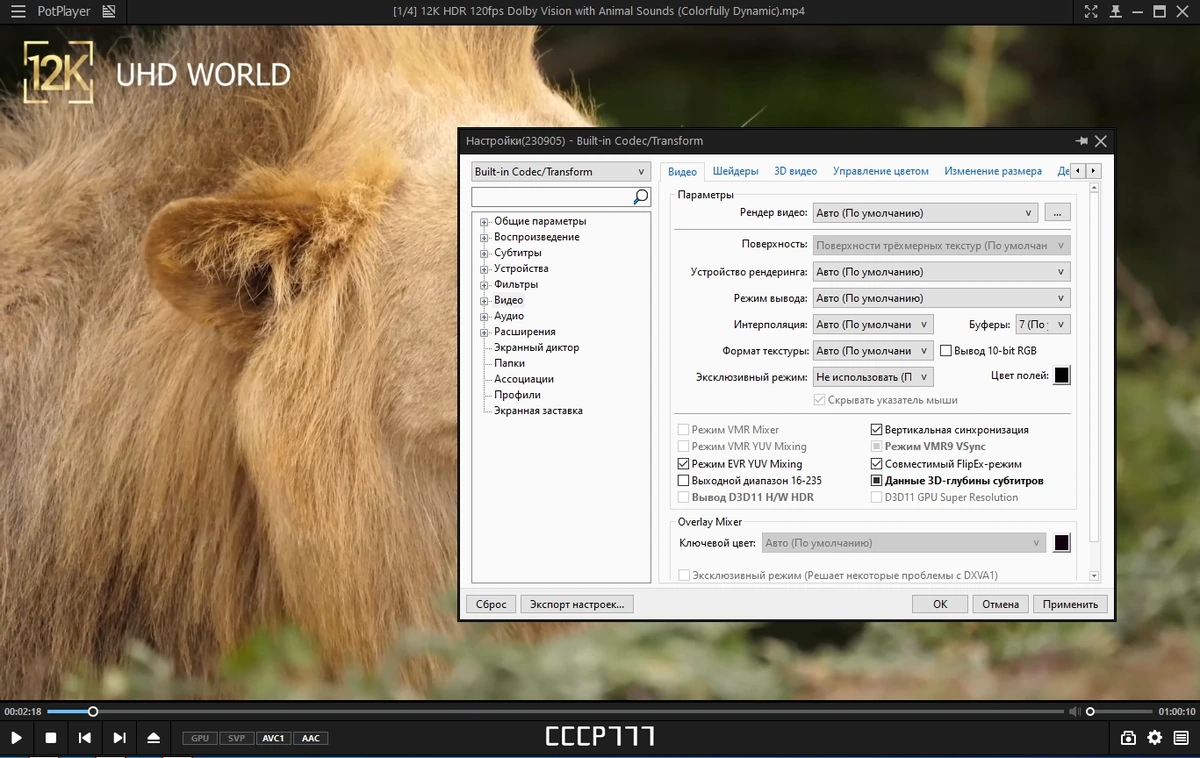
Task: Open the Режим вывода dropdown
Action: point(941,298)
